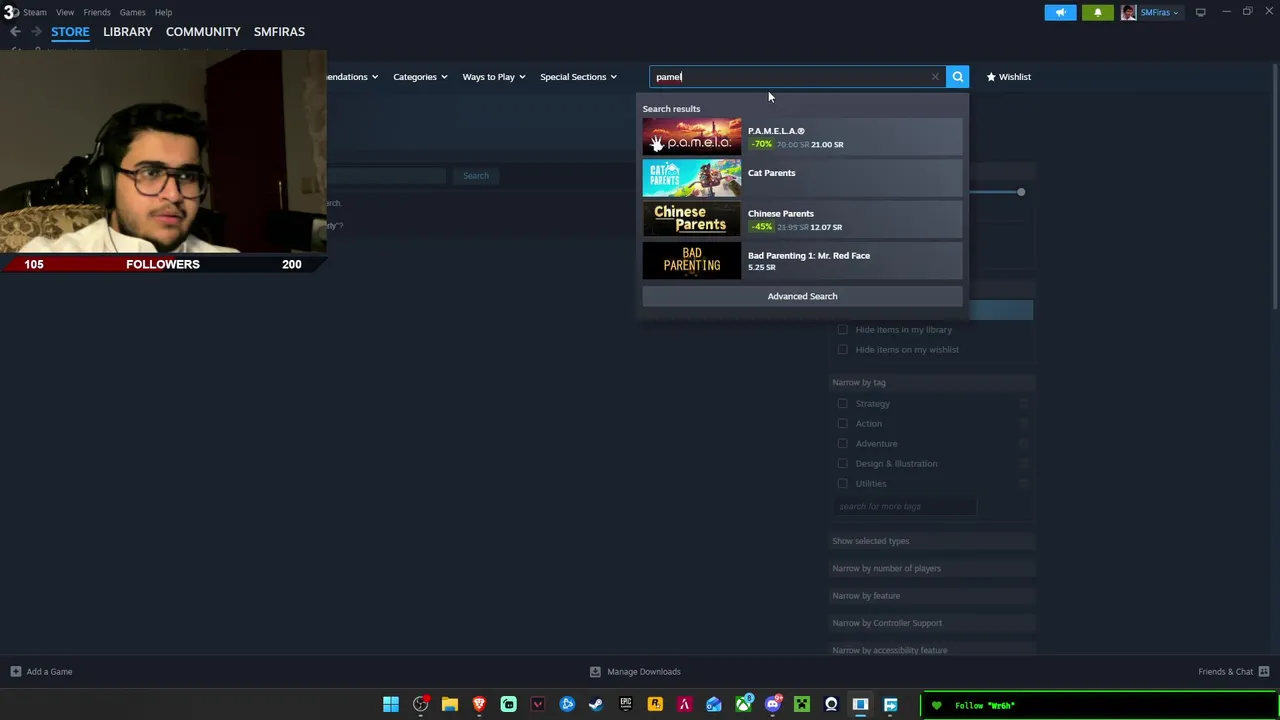The width and height of the screenshot is (1280, 720).
Task: Open the Steam menu
Action: tap(35, 12)
